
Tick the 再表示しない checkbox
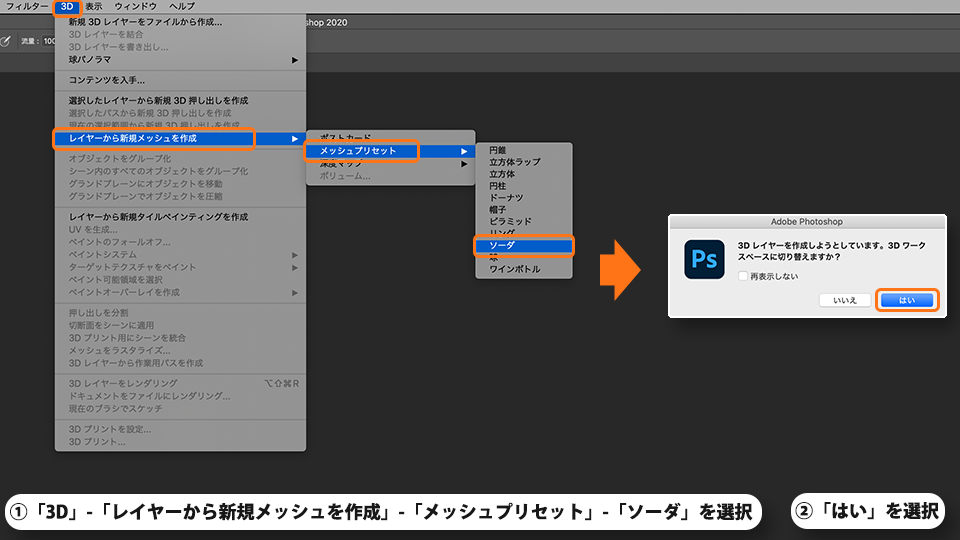(x=743, y=276)
